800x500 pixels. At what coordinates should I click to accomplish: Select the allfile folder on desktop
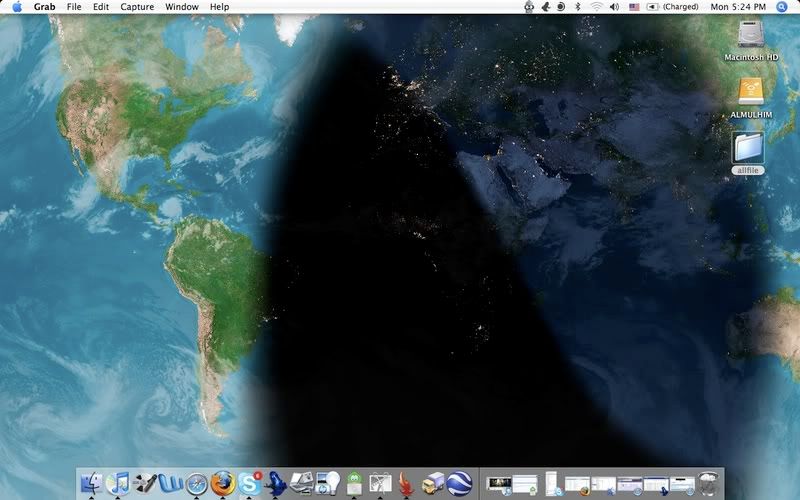coord(748,149)
